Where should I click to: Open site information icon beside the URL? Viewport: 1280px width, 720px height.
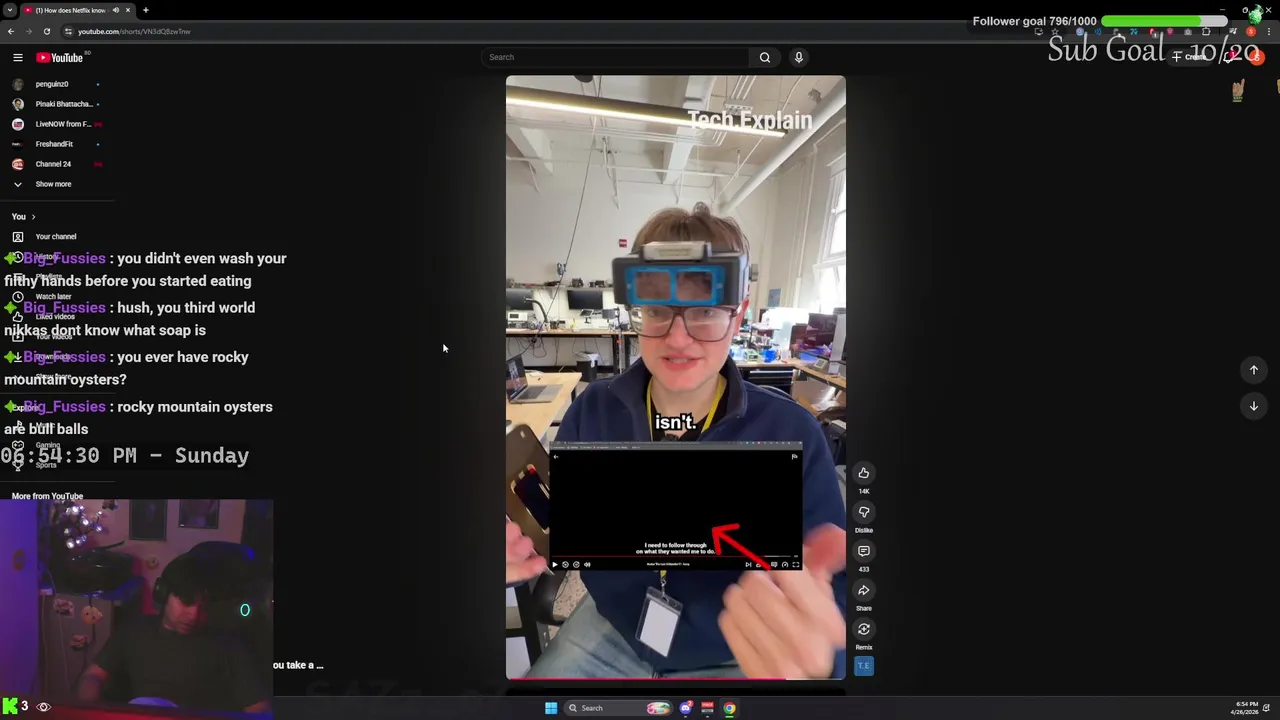tap(68, 31)
